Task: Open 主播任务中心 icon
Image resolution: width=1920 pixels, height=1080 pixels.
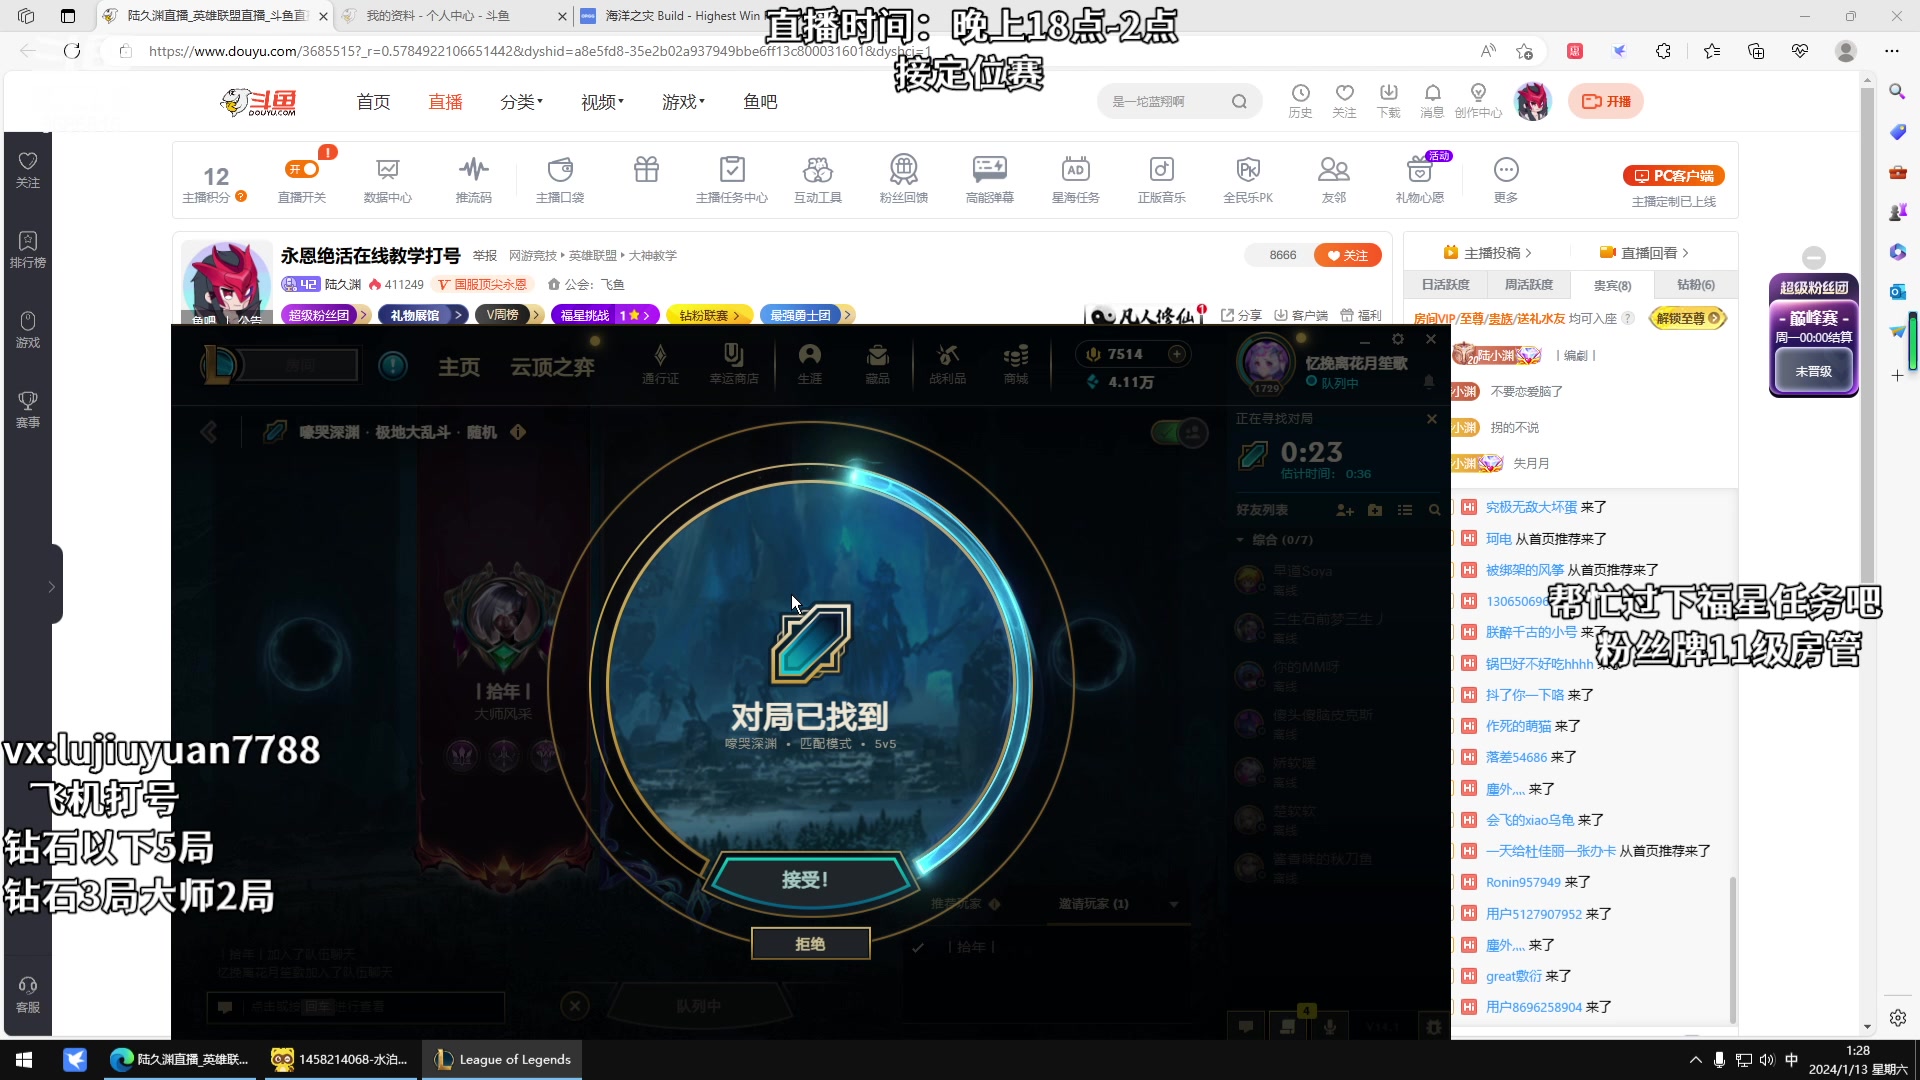Action: pyautogui.click(x=732, y=180)
